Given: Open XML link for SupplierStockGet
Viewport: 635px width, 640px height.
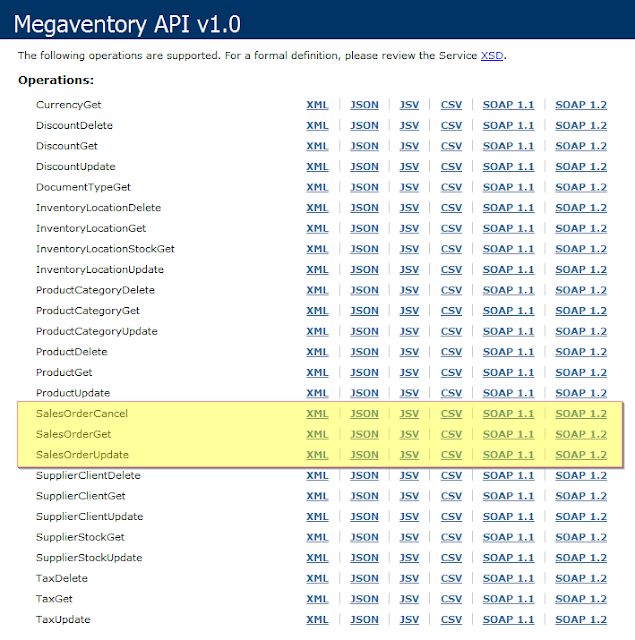Looking at the screenshot, I should pos(317,537).
